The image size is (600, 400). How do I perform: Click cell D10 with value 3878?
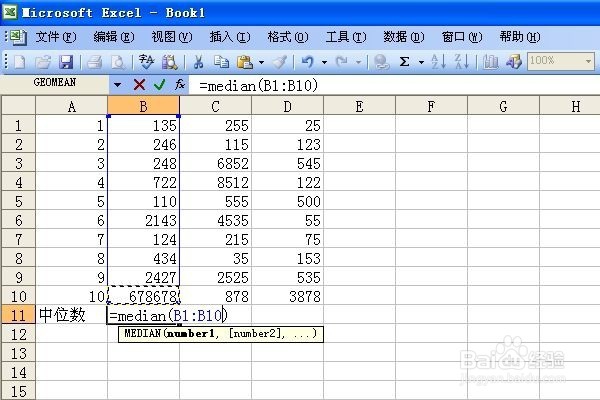[287, 296]
